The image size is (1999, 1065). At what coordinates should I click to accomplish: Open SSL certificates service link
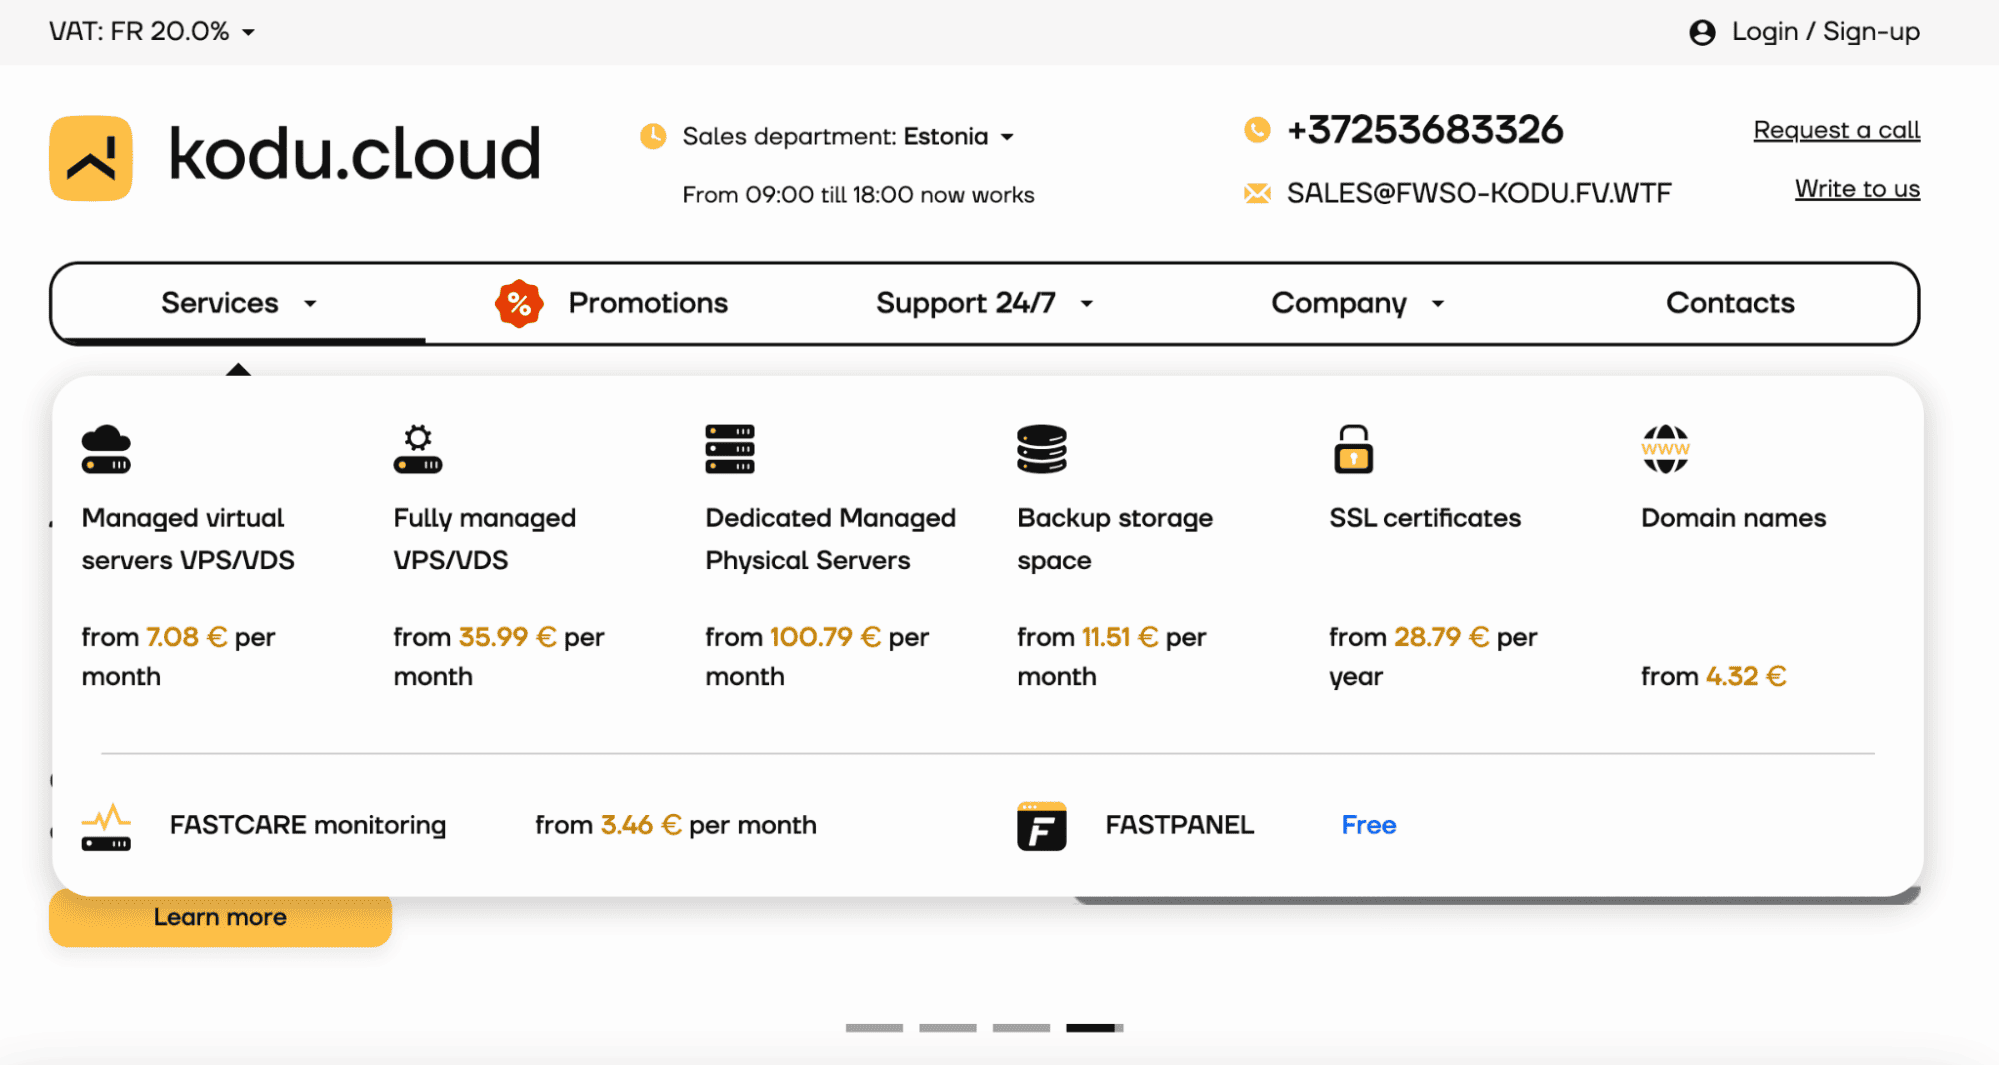pyautogui.click(x=1425, y=518)
